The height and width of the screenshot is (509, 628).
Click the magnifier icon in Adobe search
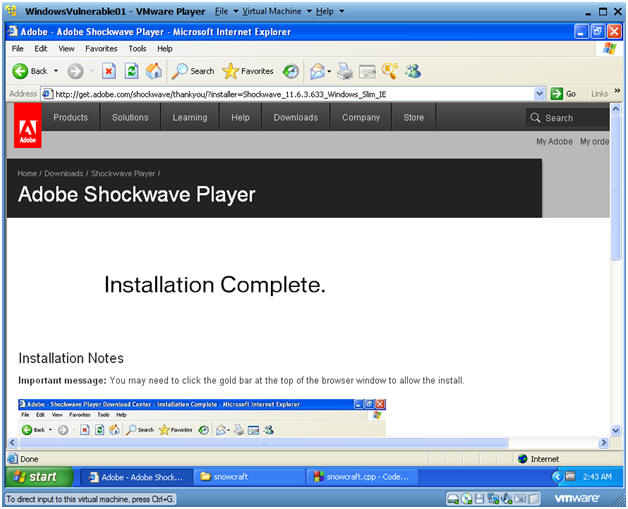click(535, 118)
